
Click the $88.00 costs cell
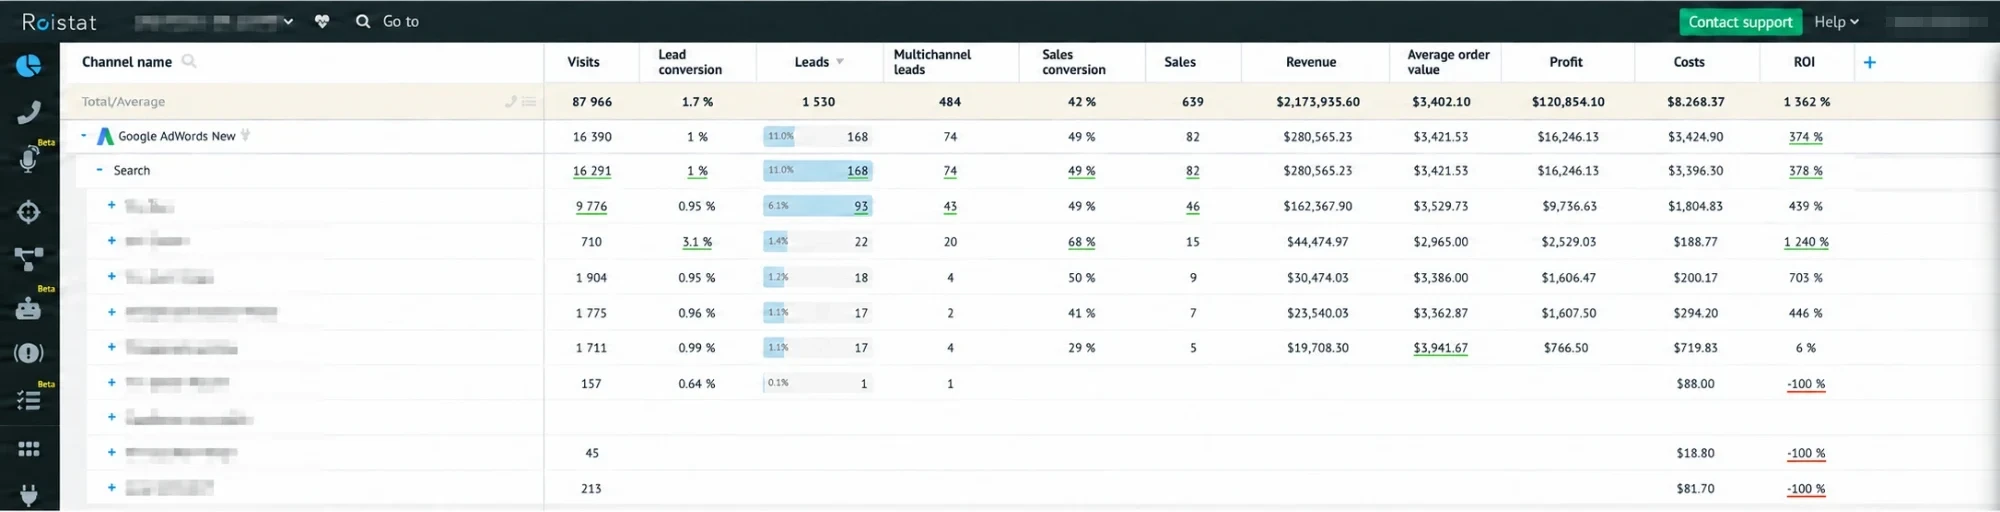point(1695,383)
